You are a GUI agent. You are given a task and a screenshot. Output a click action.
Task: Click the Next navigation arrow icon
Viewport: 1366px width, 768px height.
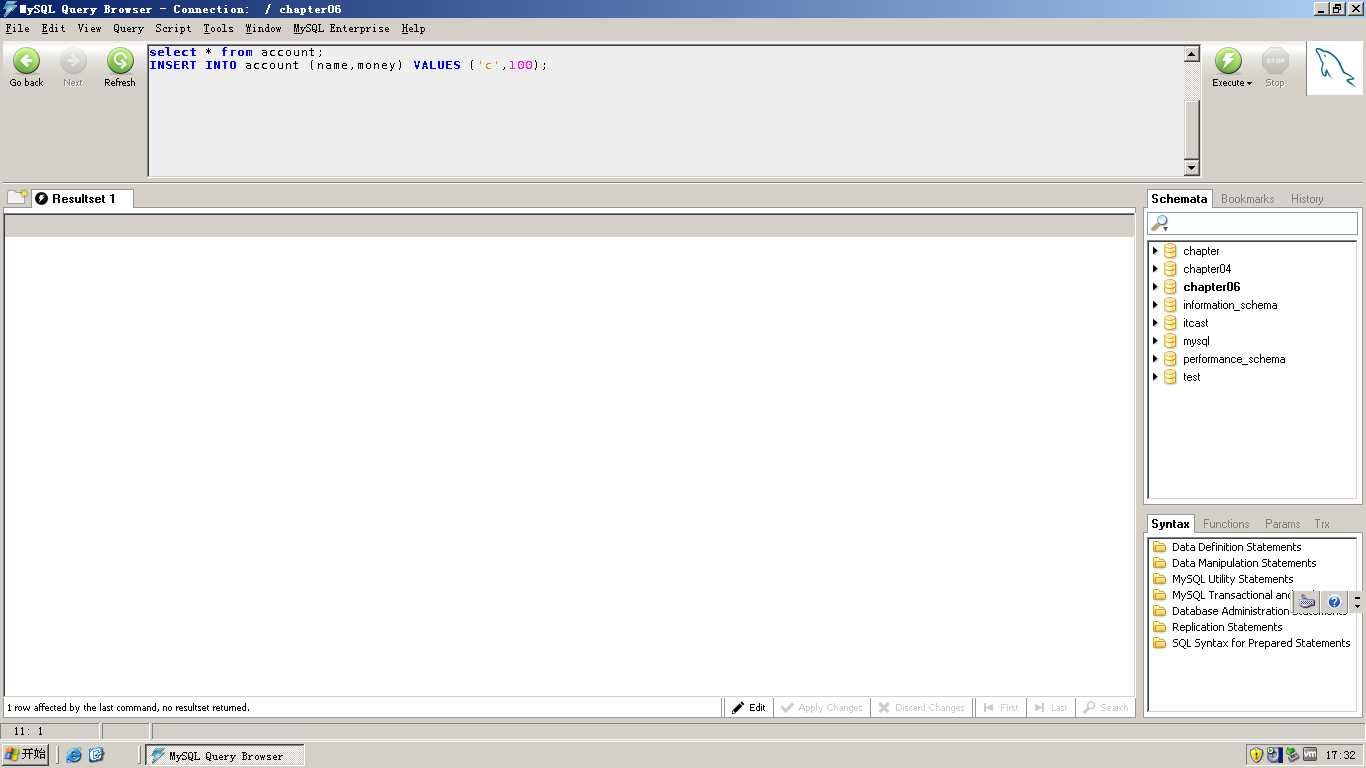(73, 61)
